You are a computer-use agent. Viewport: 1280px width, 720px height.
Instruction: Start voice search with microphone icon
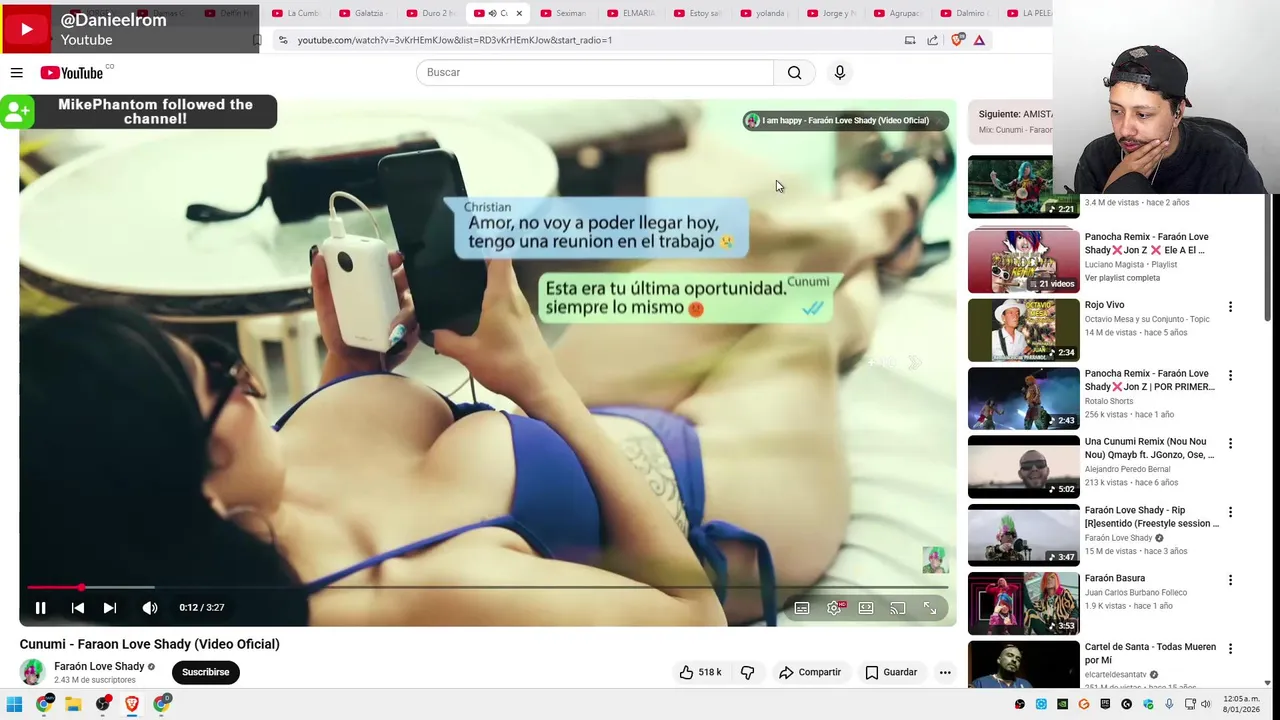pyautogui.click(x=840, y=72)
